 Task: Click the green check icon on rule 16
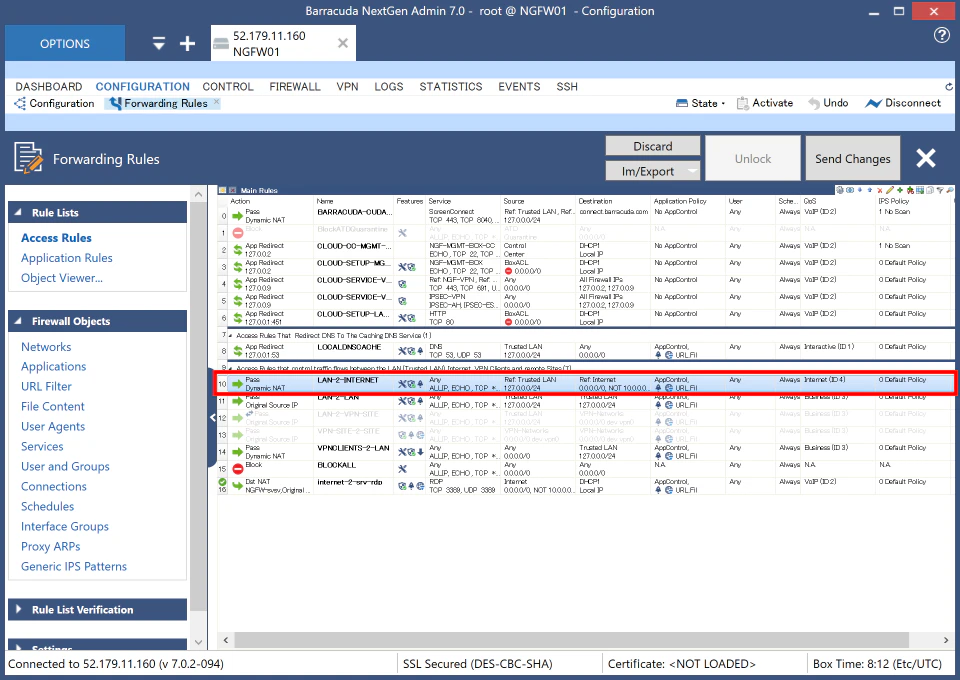222,482
